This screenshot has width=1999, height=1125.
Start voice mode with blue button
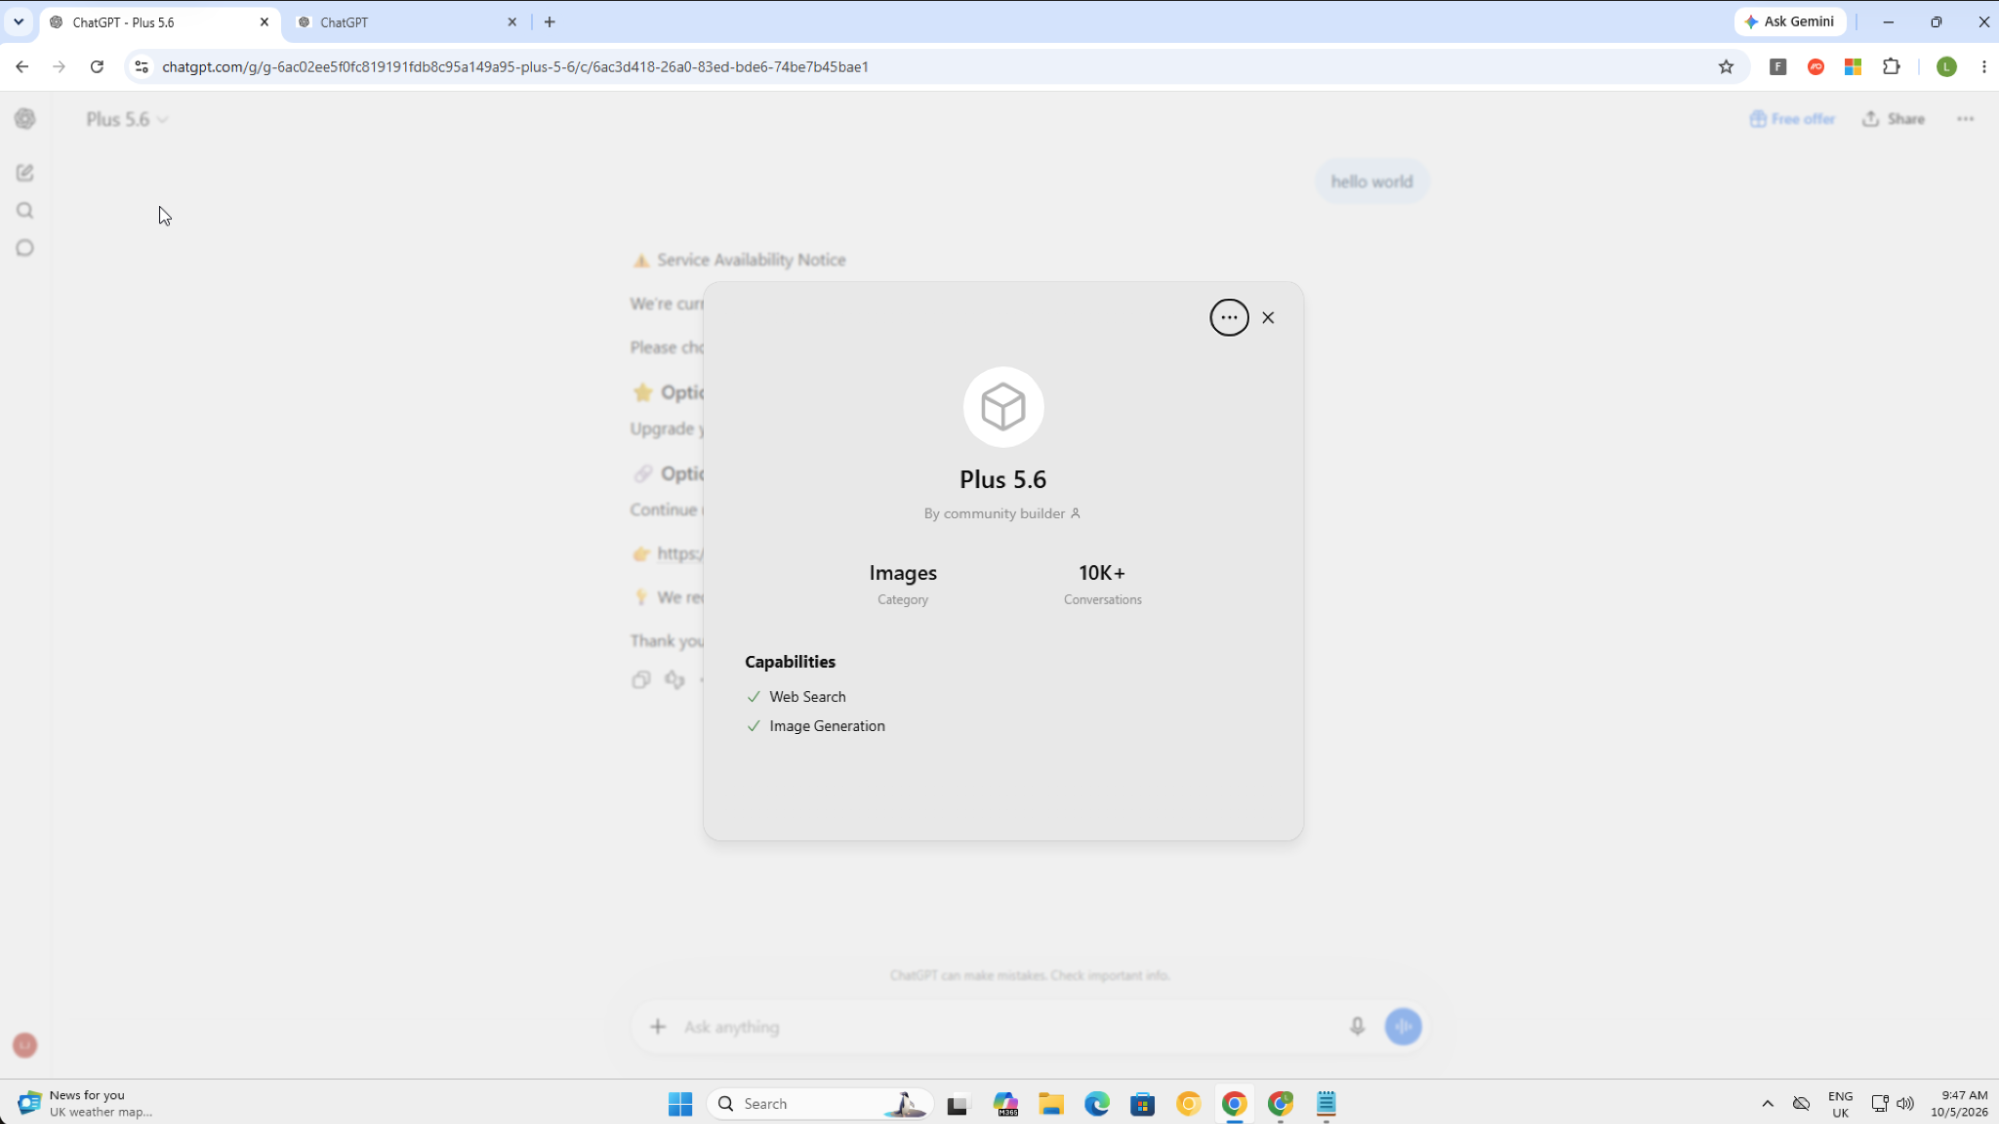pos(1403,1027)
